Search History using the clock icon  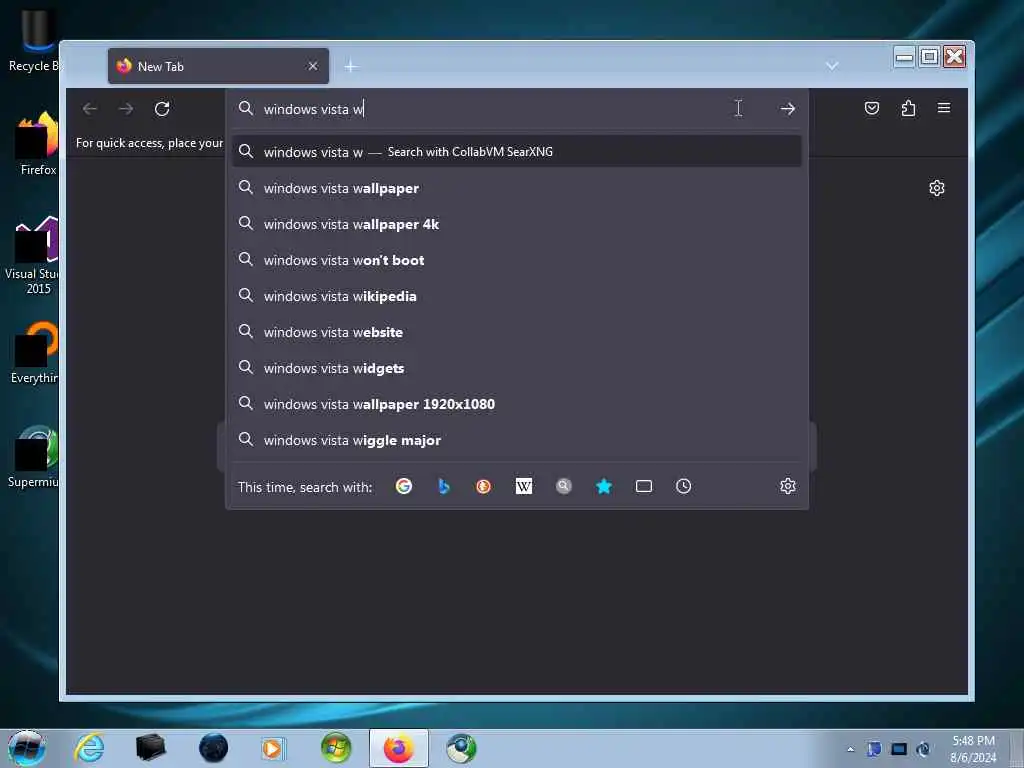point(684,486)
